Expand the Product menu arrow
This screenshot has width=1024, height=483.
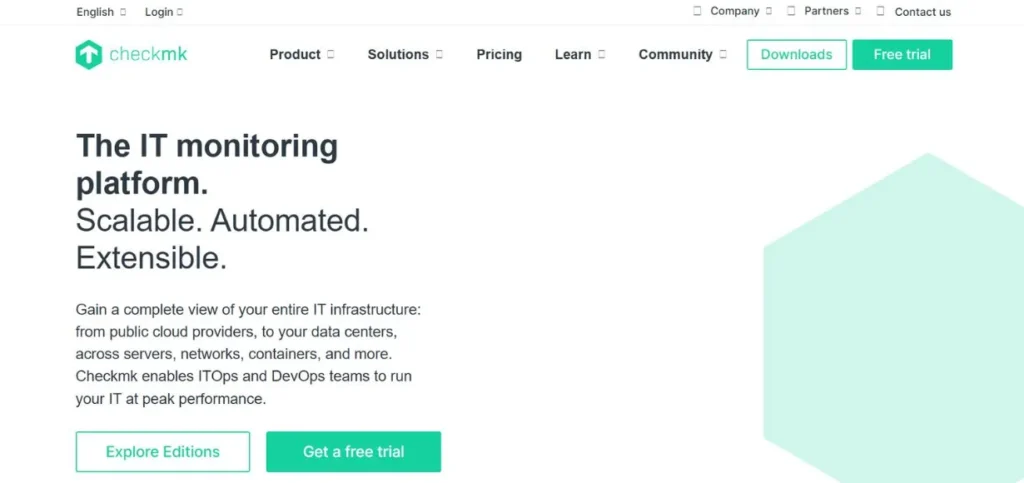click(x=331, y=55)
